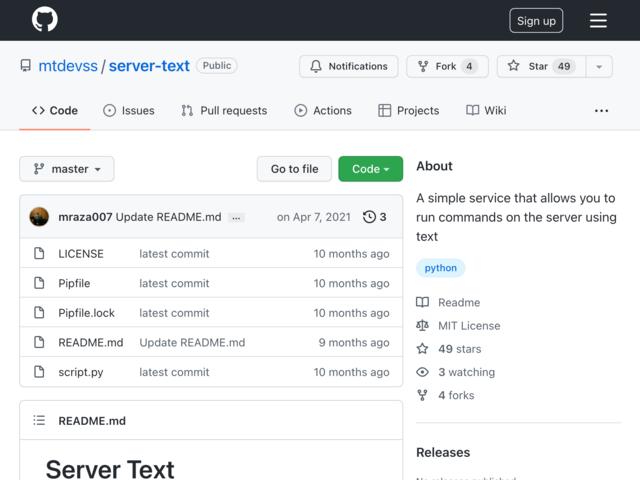Click the star icon beside 49 stars
Viewport: 640px width, 480px height.
[422, 349]
